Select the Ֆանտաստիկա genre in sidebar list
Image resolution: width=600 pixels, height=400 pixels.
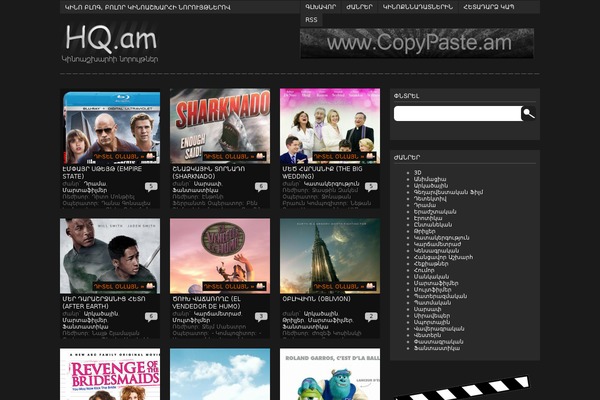pyautogui.click(x=437, y=348)
